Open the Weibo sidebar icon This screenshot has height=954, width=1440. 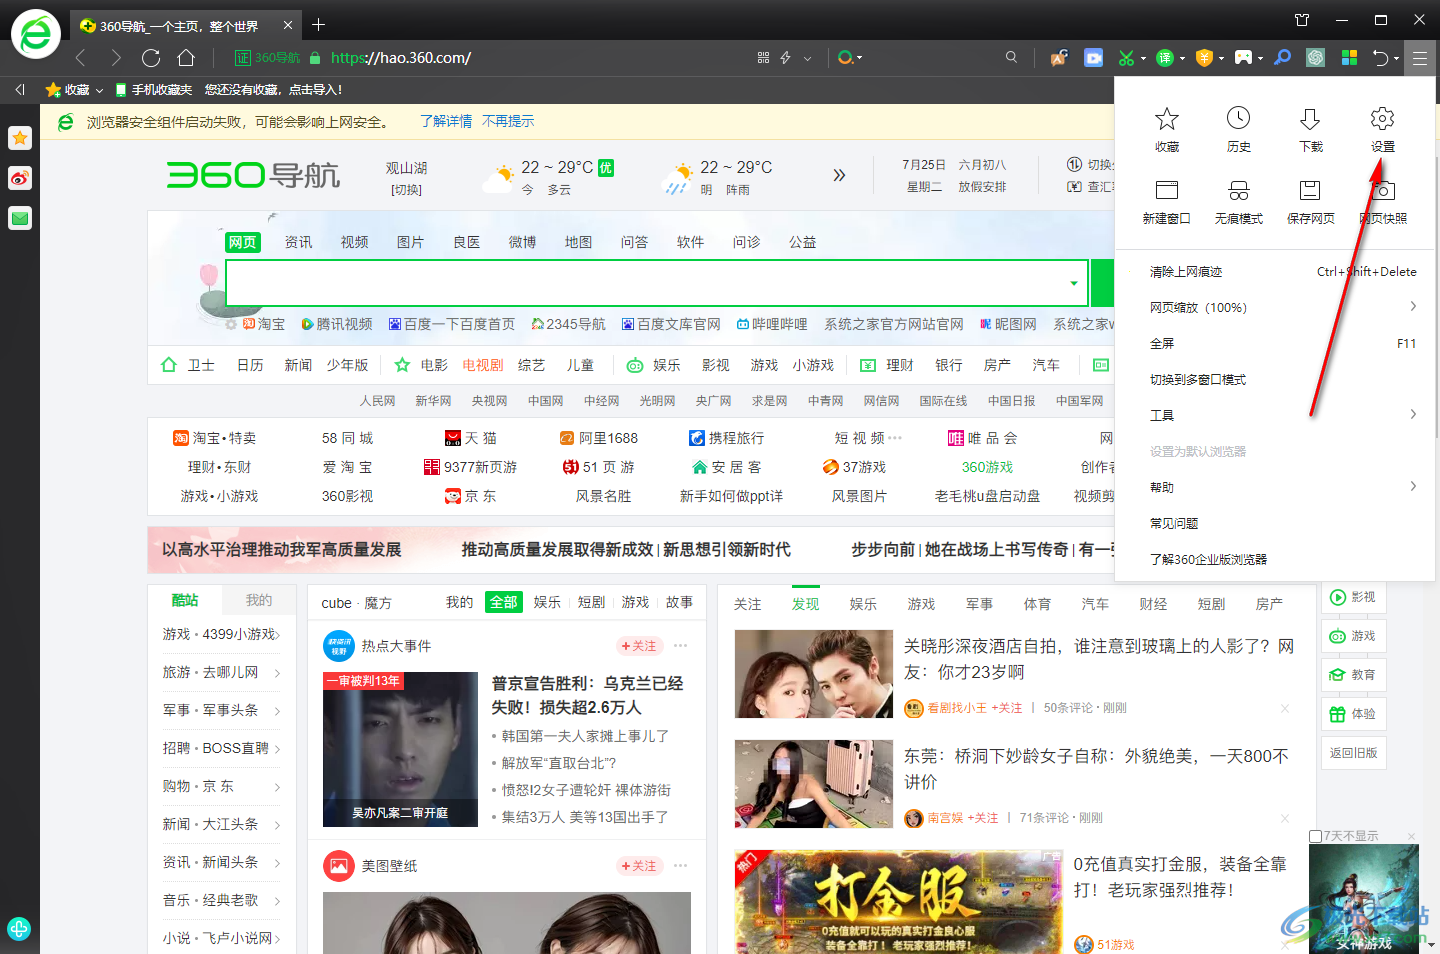20,178
